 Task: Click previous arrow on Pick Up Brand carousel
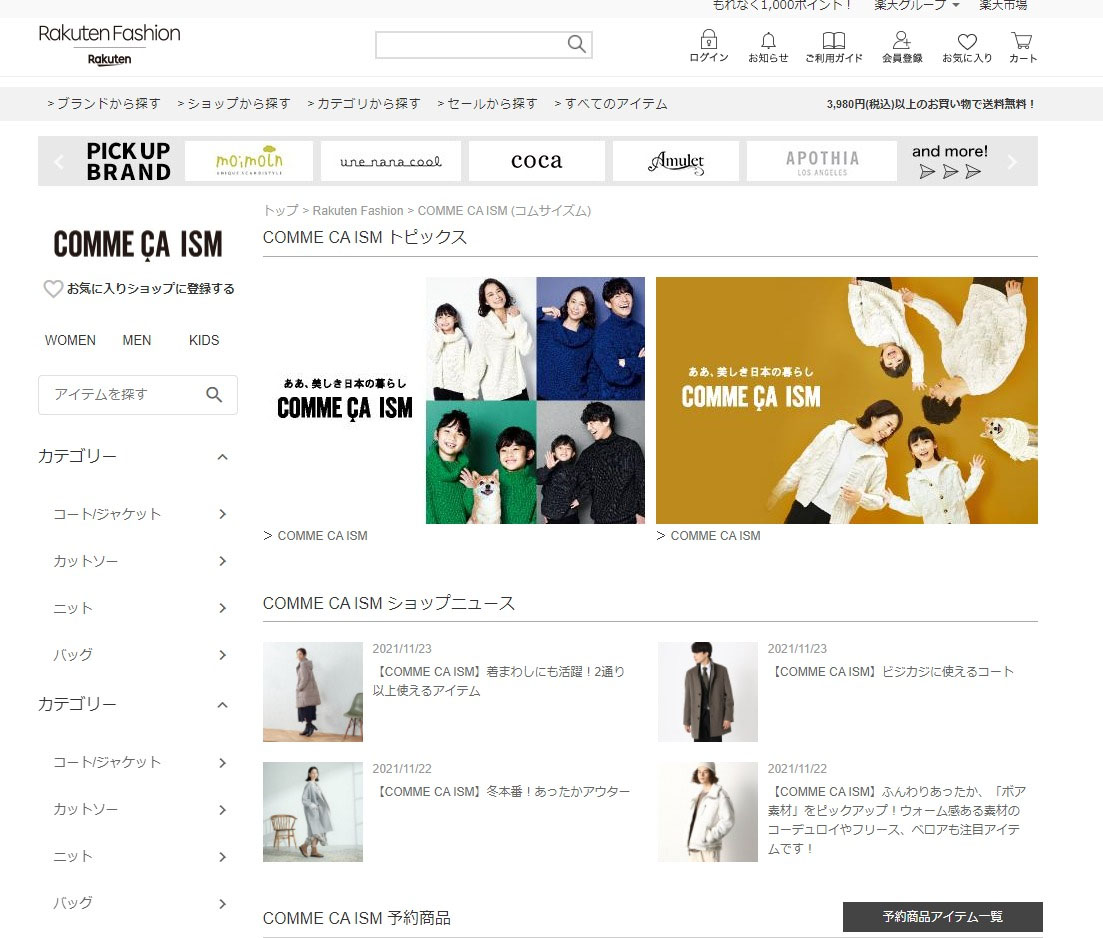[59, 162]
